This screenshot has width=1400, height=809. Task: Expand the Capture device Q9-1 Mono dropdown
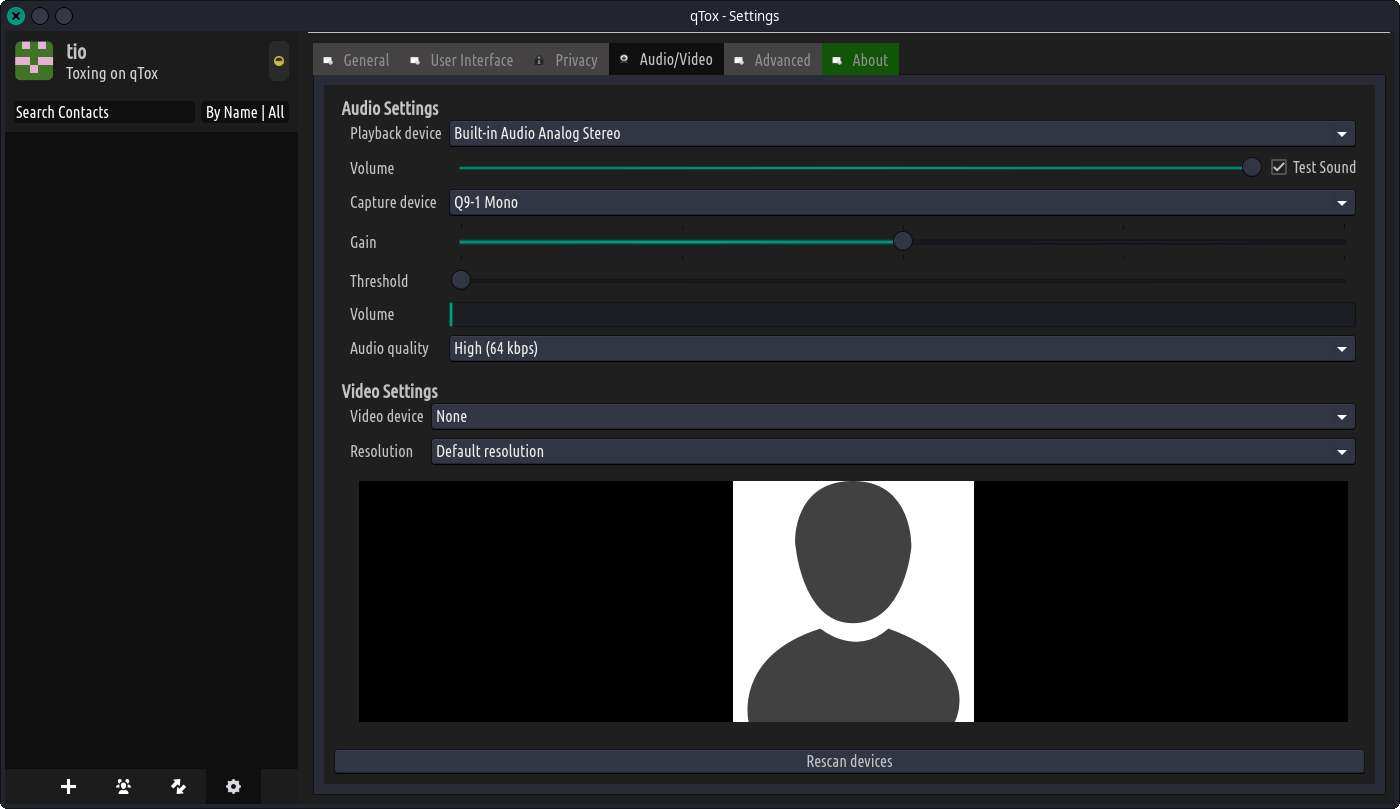coord(901,203)
